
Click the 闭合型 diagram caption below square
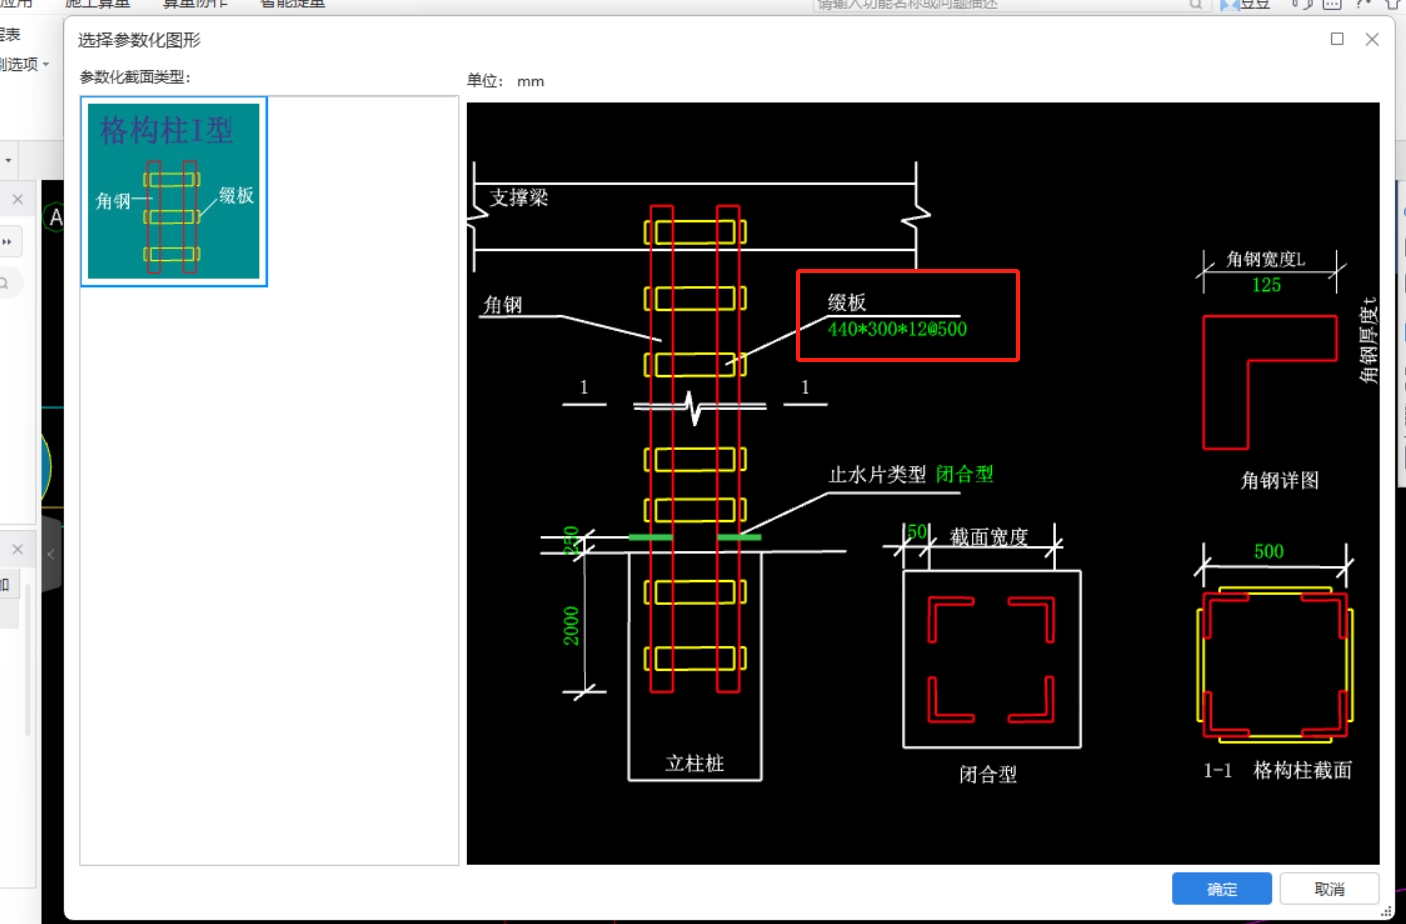click(x=988, y=774)
